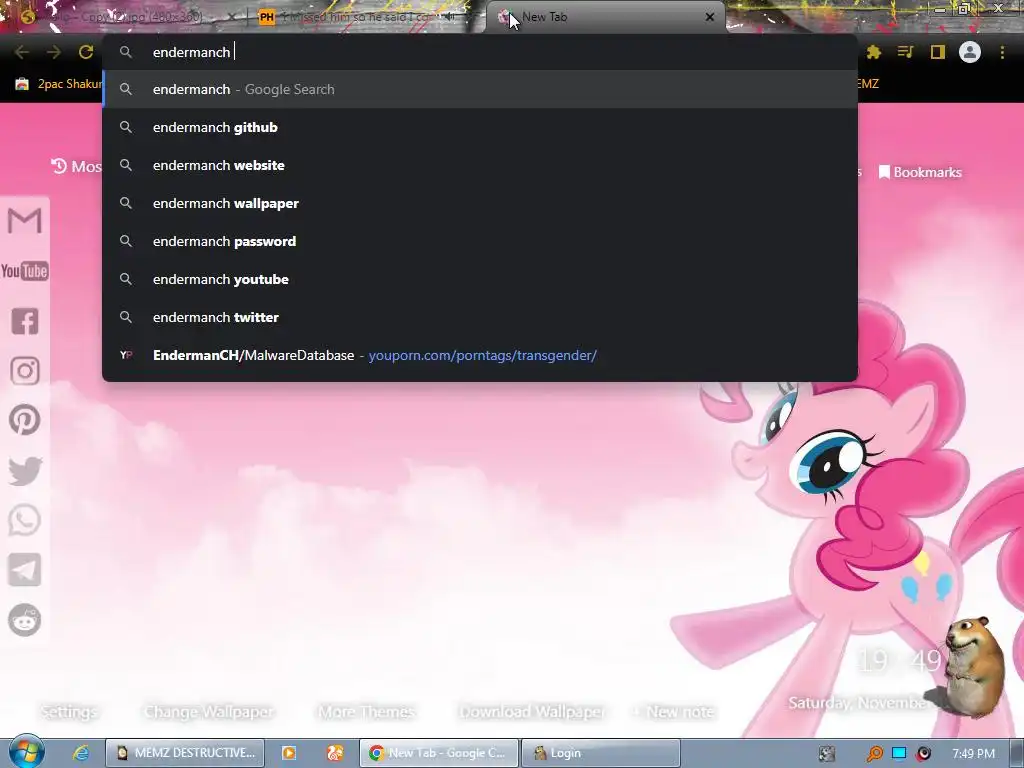Viewport: 1024px width, 768px height.
Task: Open the 2pac Shakur bookmark
Action: coord(59,84)
